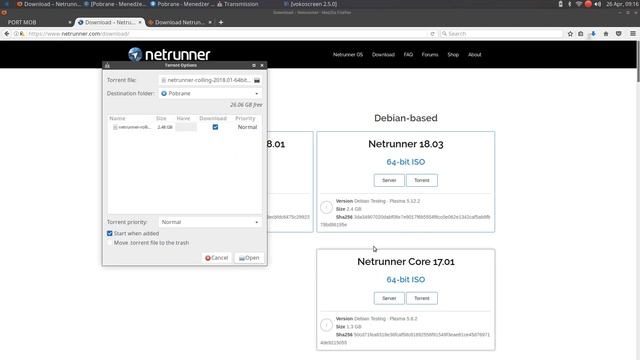Click the clock showing 26 Apr, 09:16
This screenshot has width=640, height=360.
[622, 4]
